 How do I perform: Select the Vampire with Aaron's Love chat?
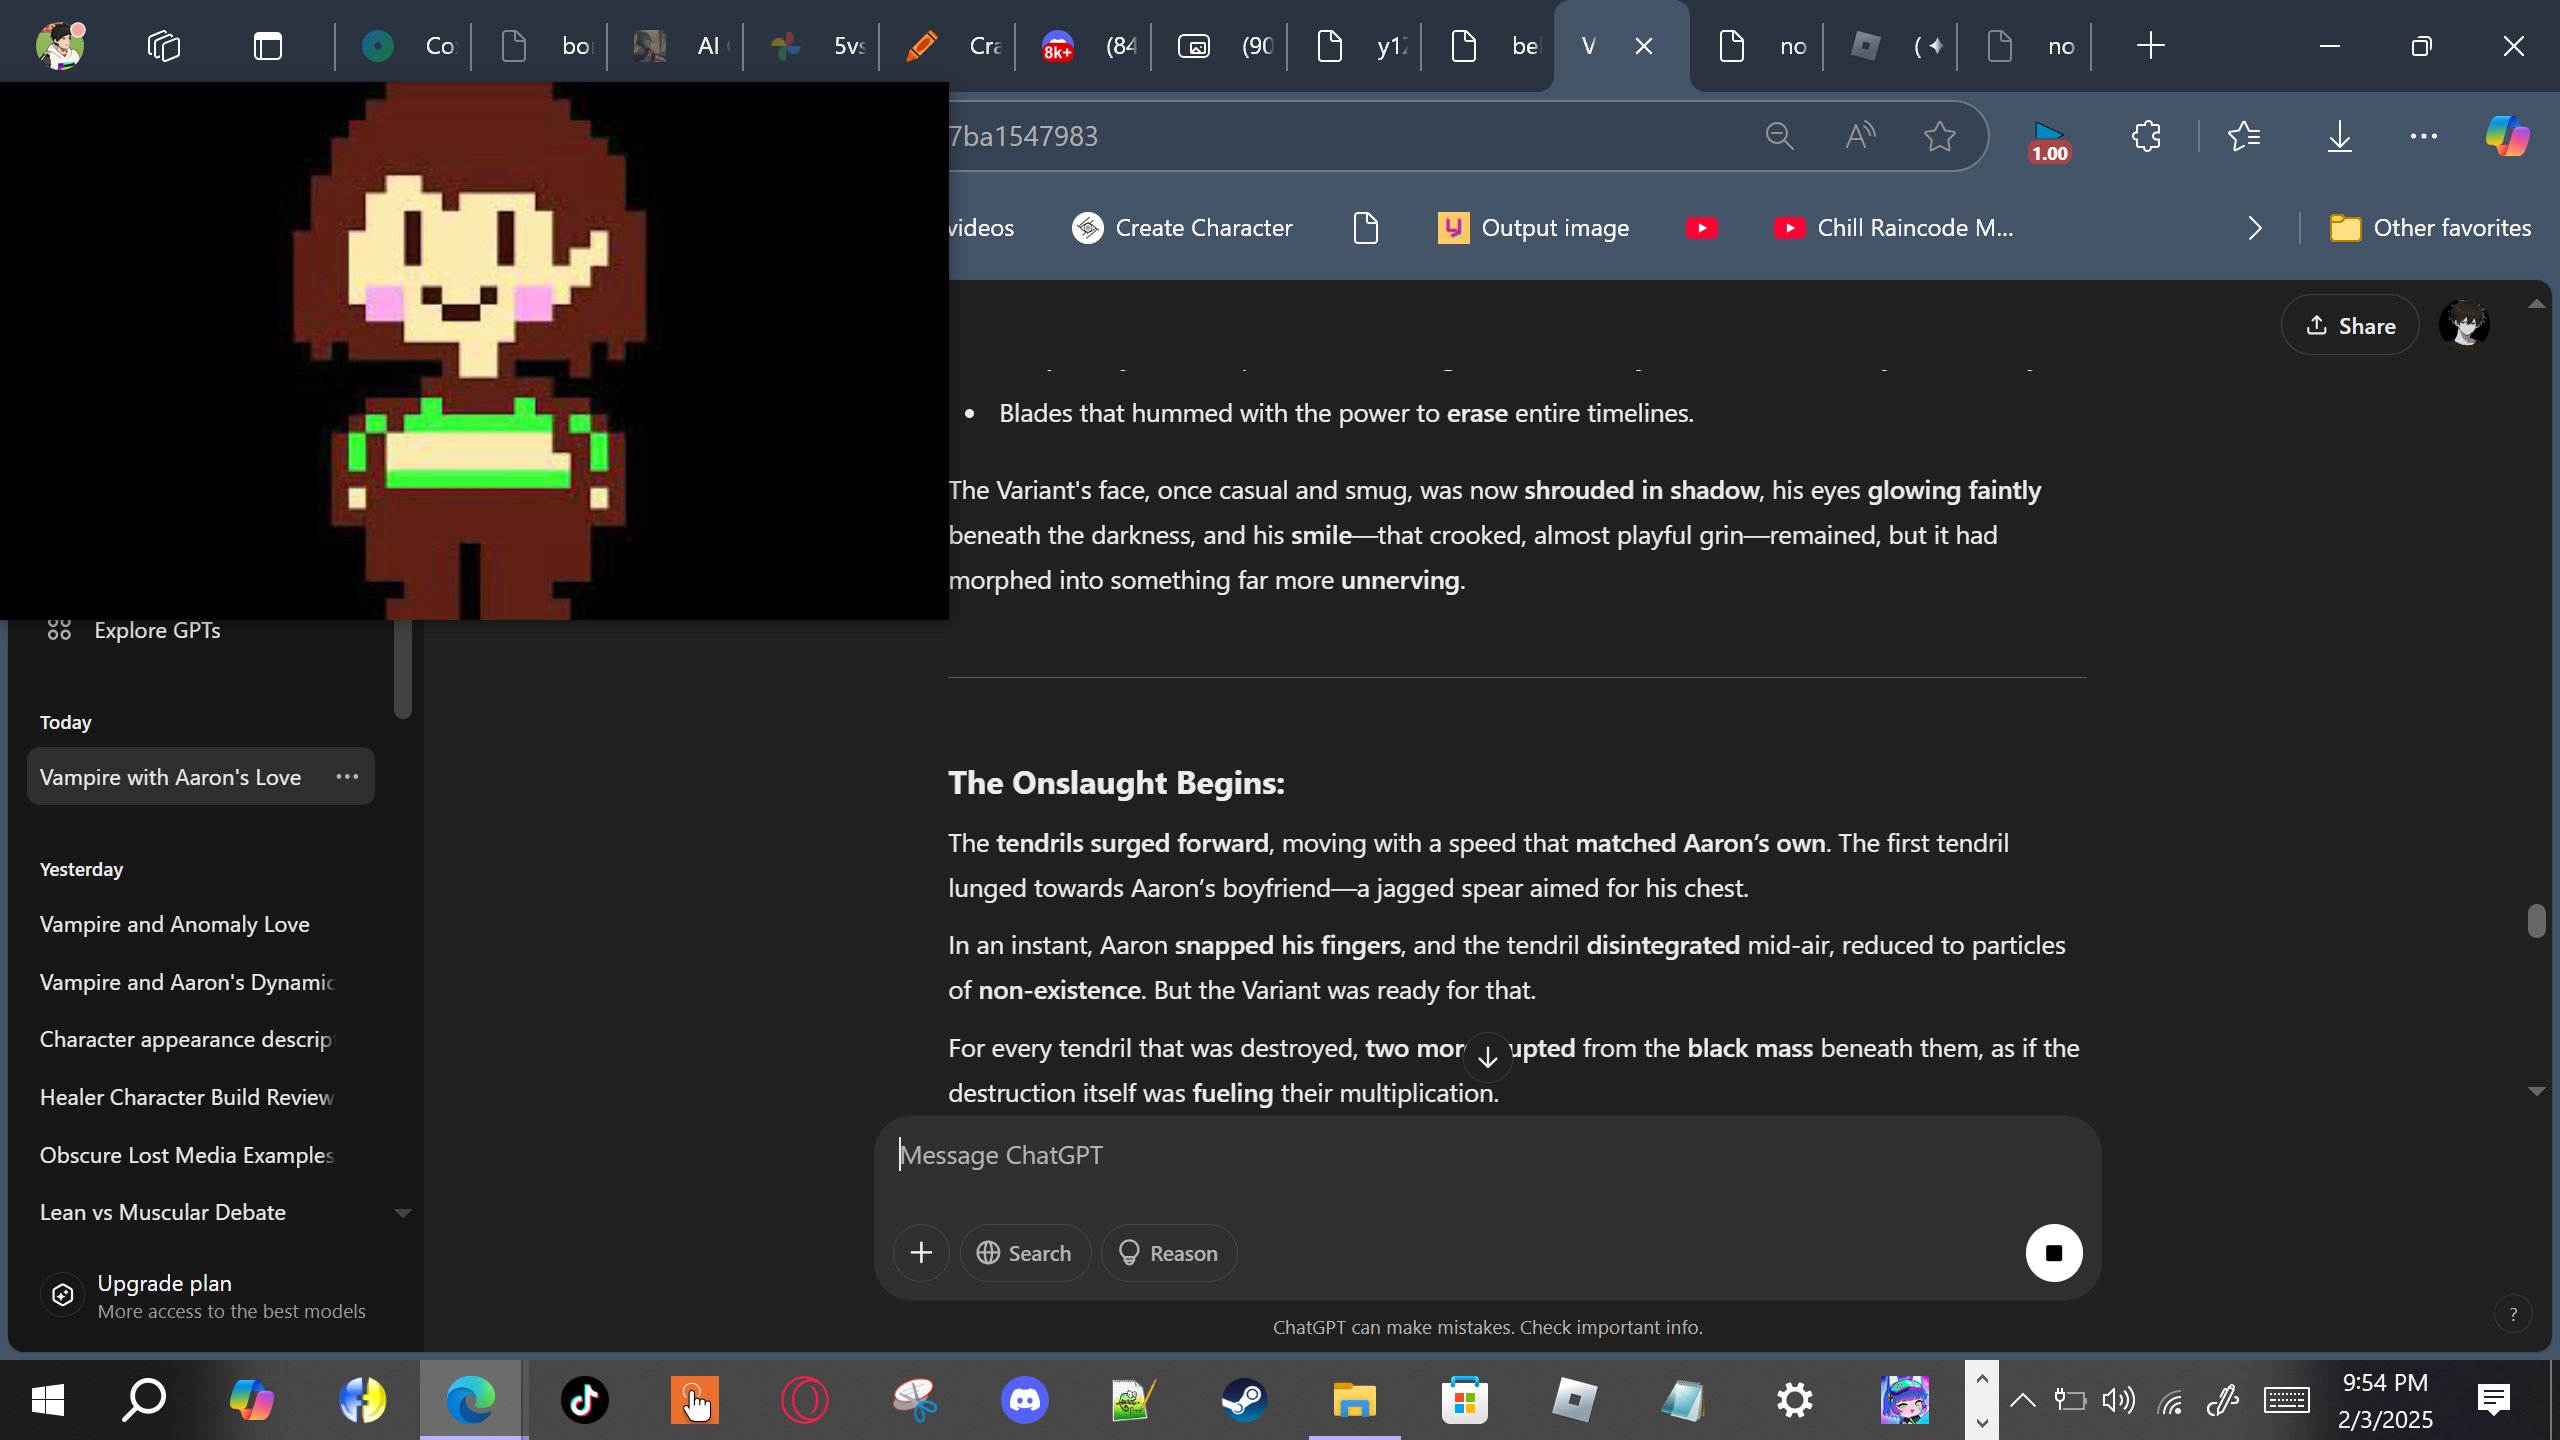(x=200, y=776)
